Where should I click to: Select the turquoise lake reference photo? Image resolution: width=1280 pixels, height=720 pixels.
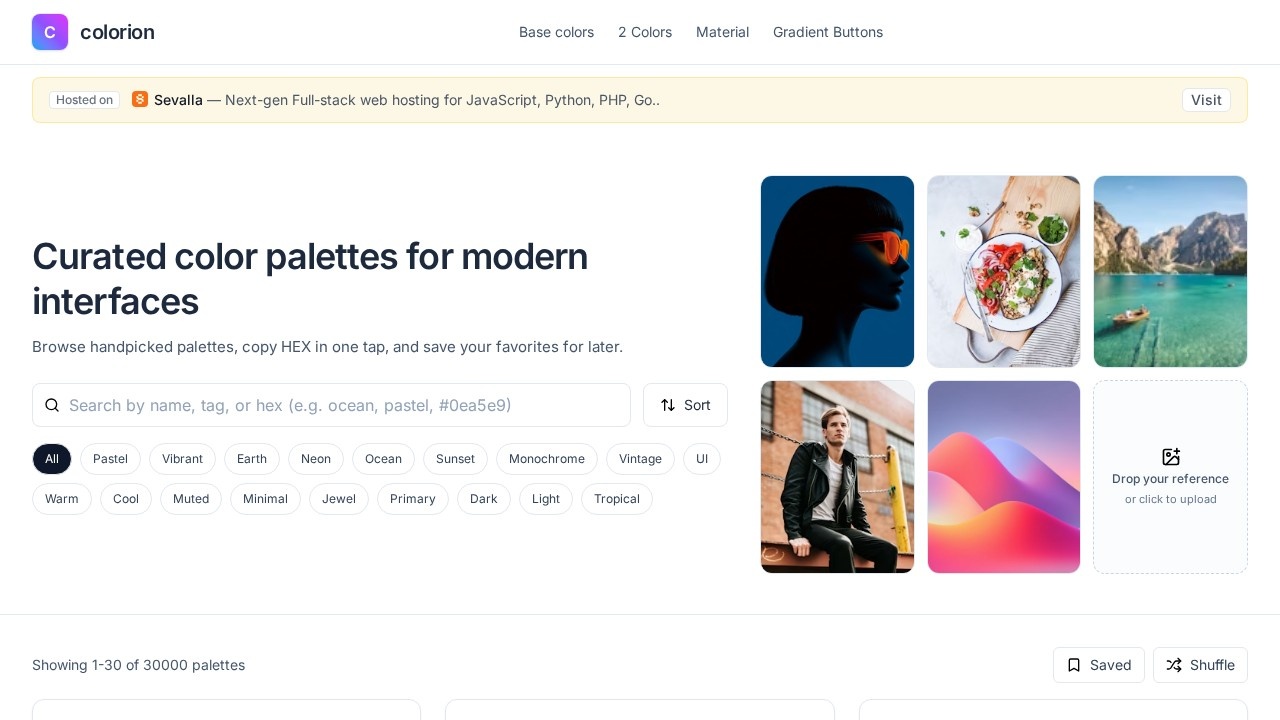[1170, 272]
